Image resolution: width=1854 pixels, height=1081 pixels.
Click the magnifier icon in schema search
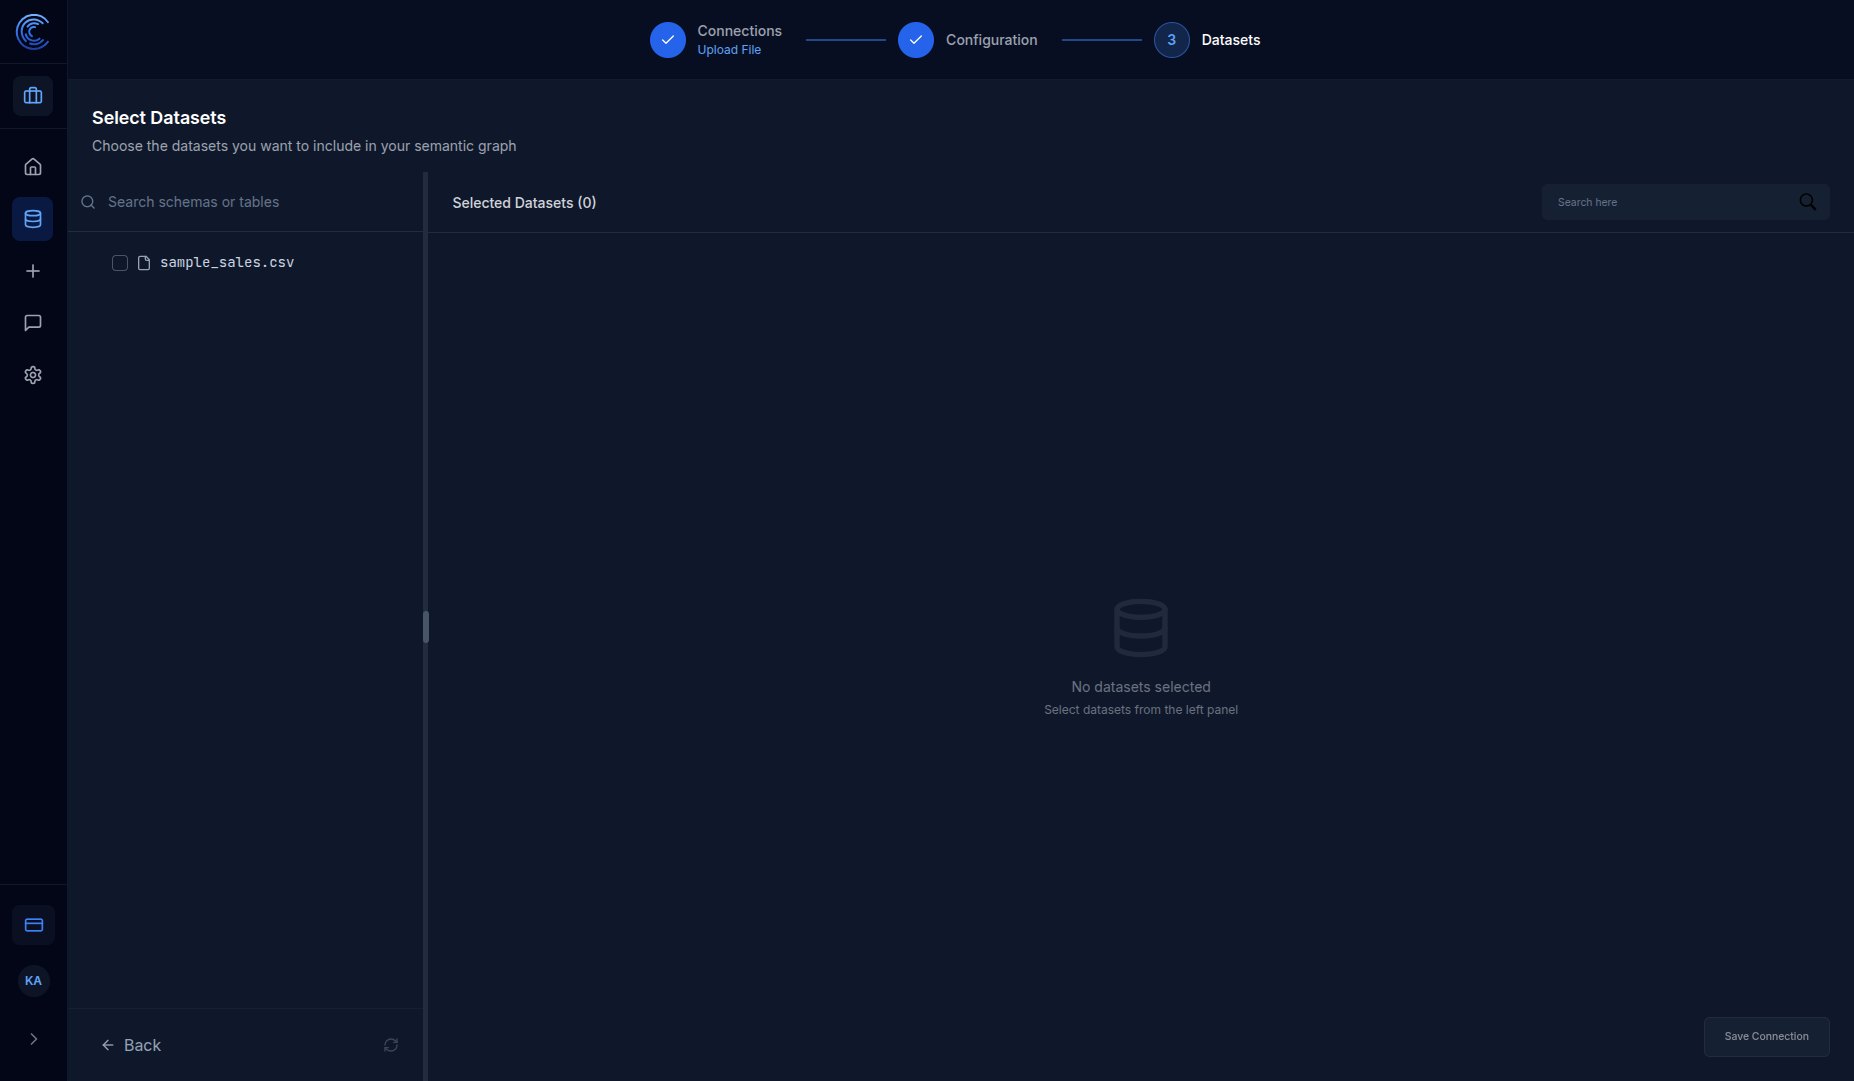(88, 202)
